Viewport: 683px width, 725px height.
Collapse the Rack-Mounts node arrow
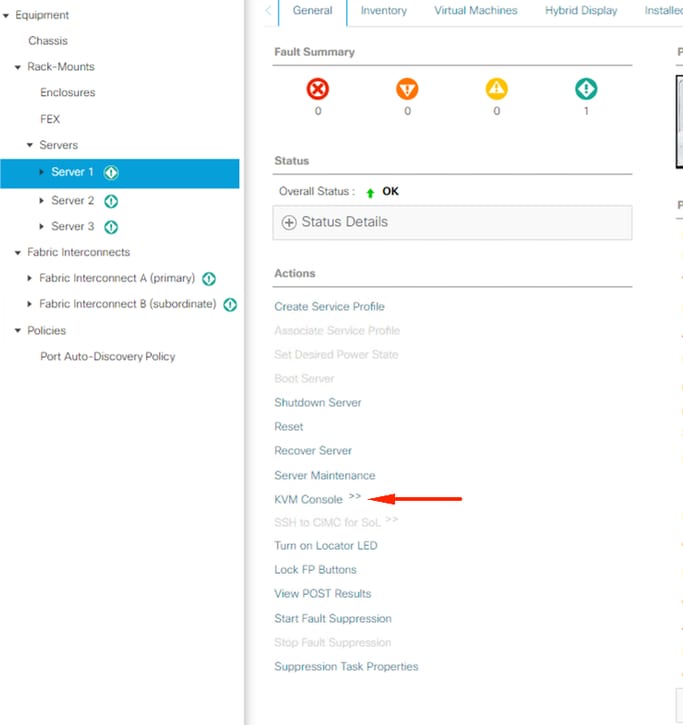click(18, 68)
